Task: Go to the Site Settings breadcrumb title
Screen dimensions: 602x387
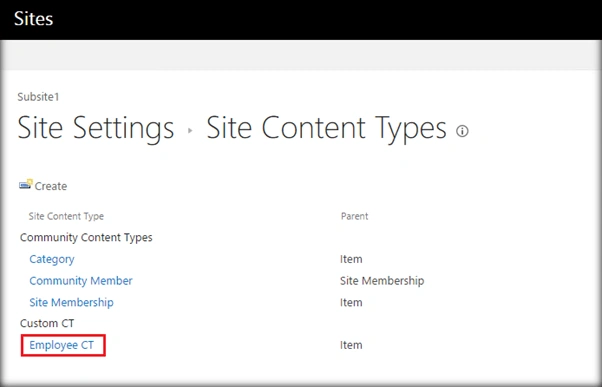Action: pyautogui.click(x=96, y=128)
